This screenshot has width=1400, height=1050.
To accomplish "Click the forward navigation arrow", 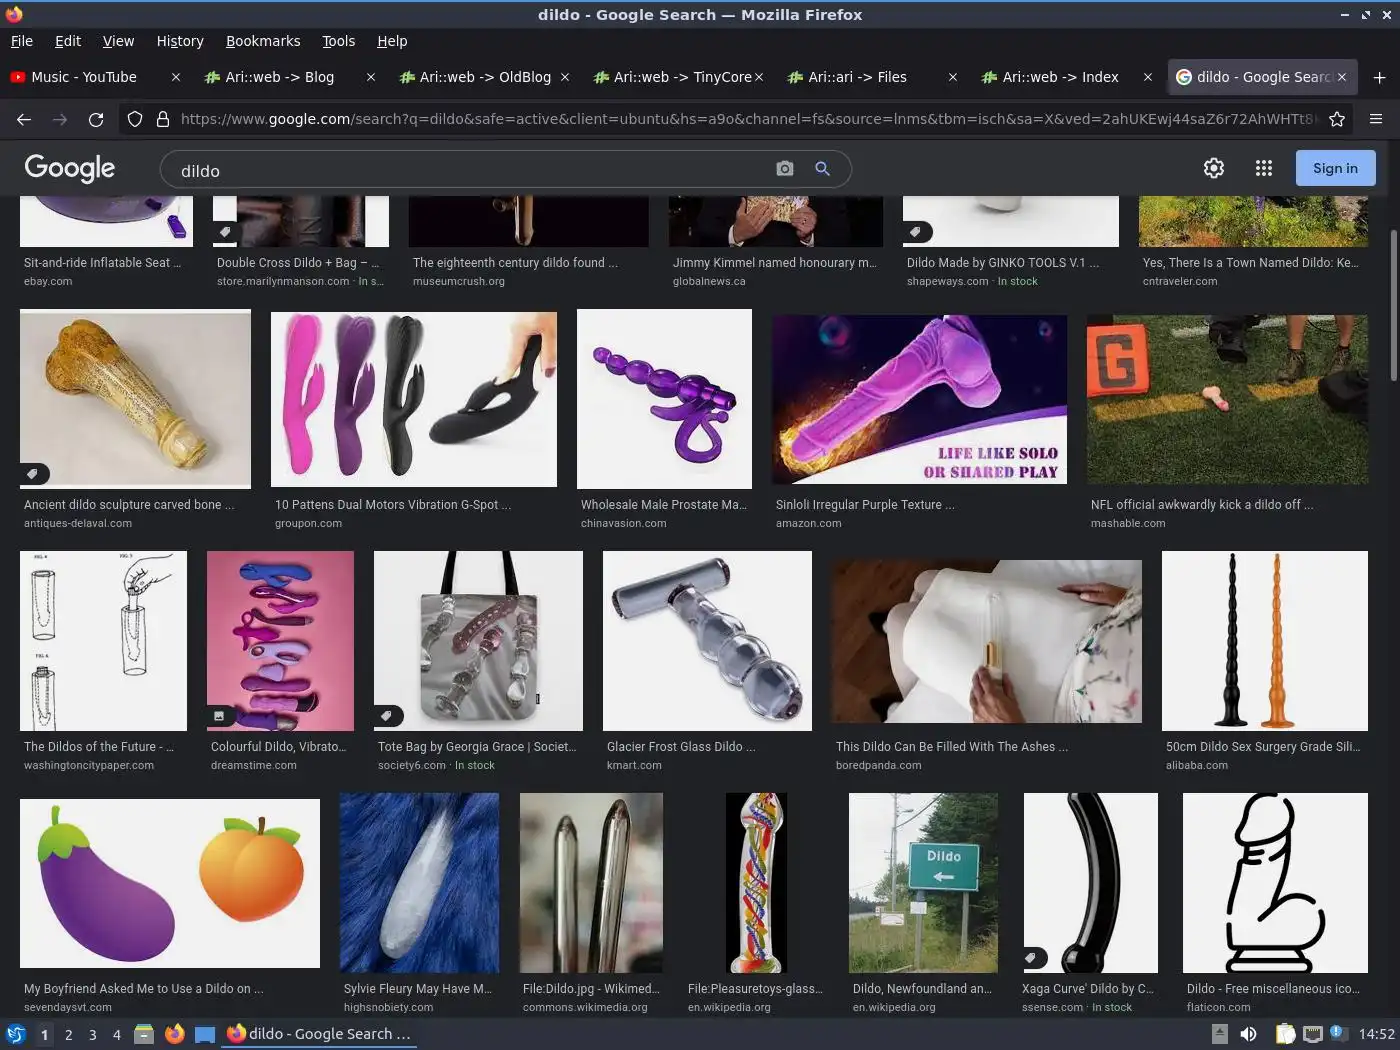I will [x=60, y=119].
